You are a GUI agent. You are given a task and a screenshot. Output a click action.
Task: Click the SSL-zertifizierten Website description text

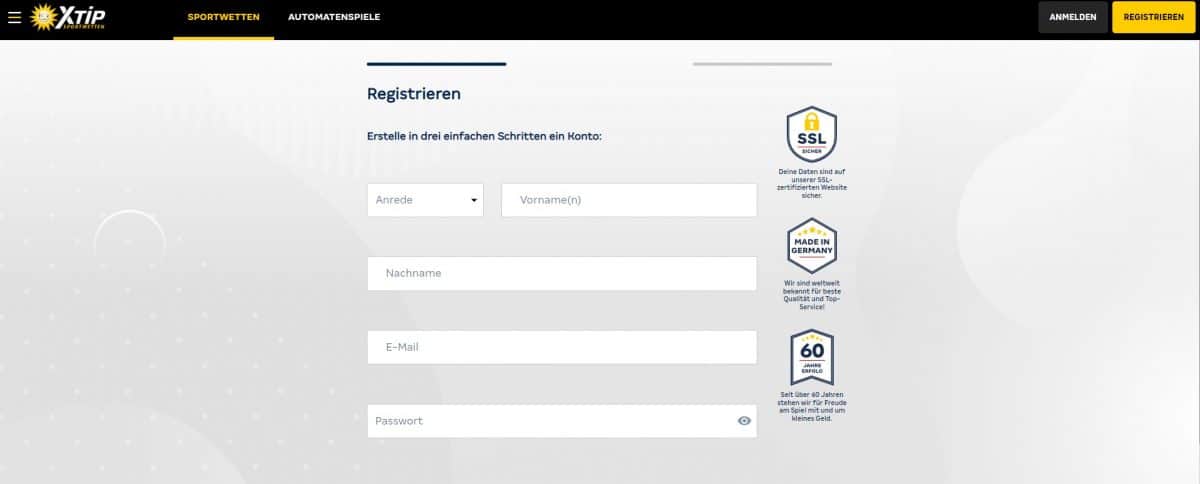pos(812,183)
